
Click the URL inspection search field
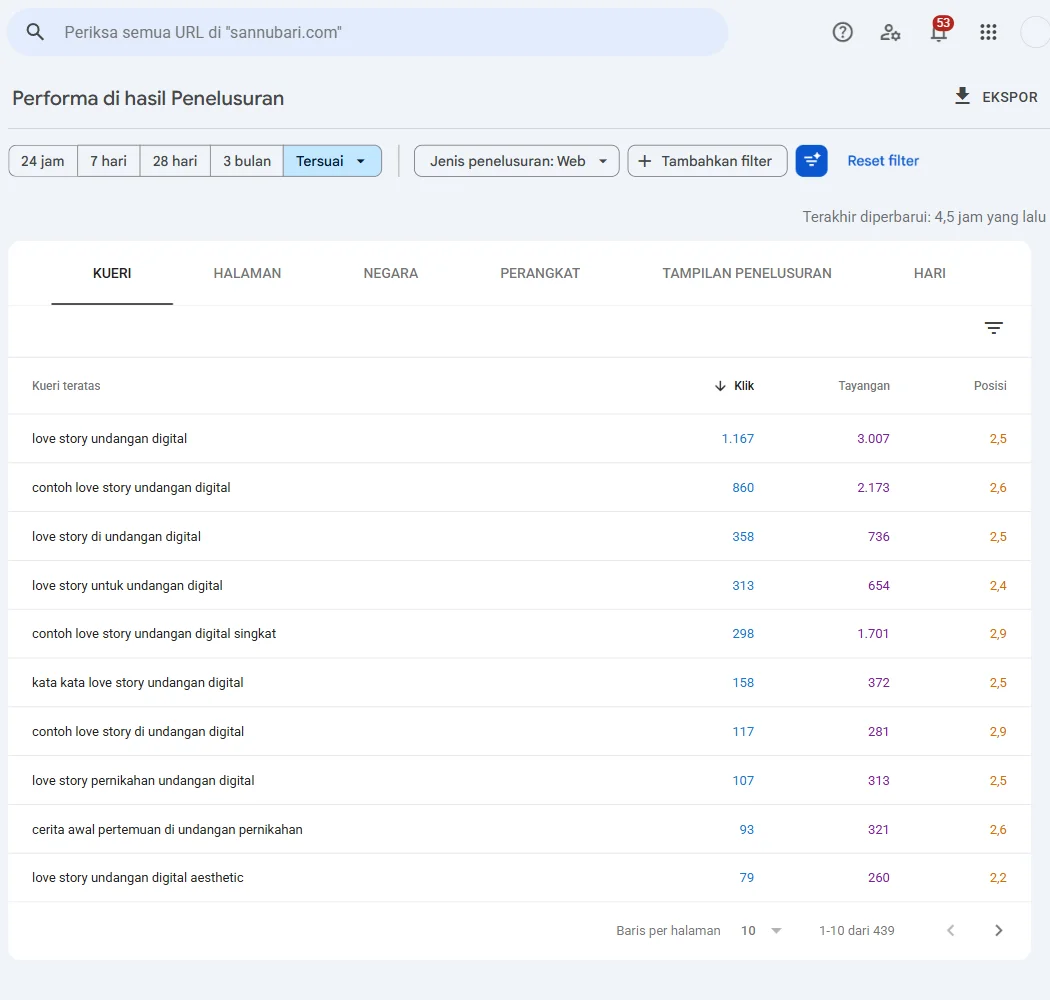point(367,32)
